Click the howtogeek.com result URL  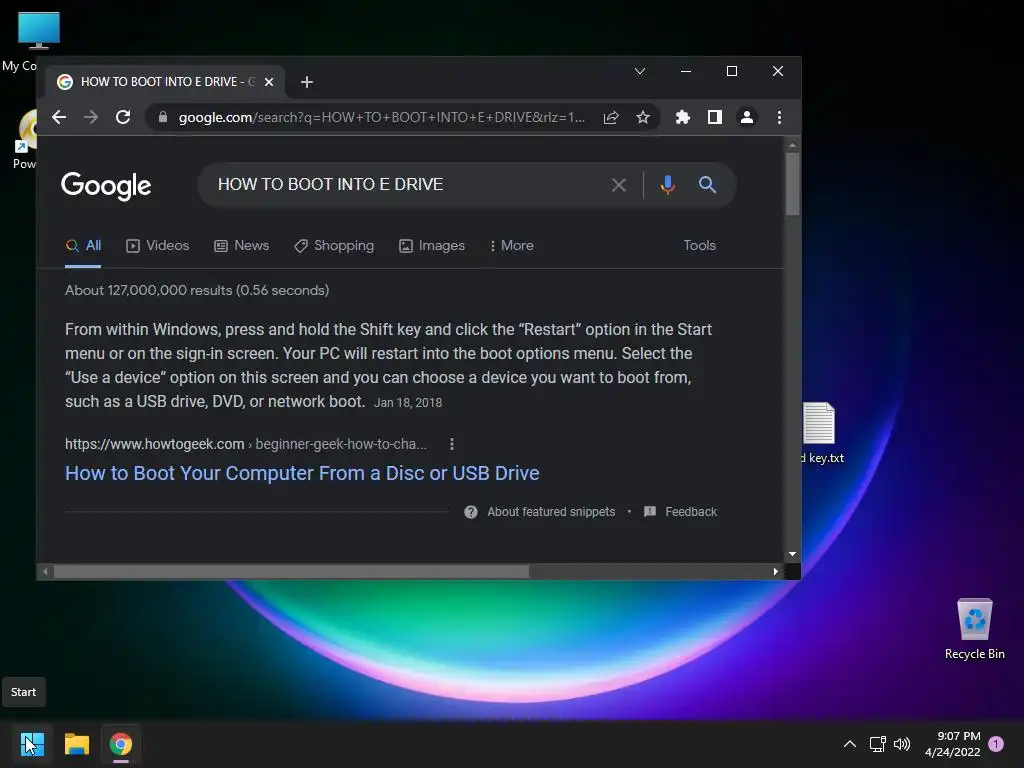(246, 444)
